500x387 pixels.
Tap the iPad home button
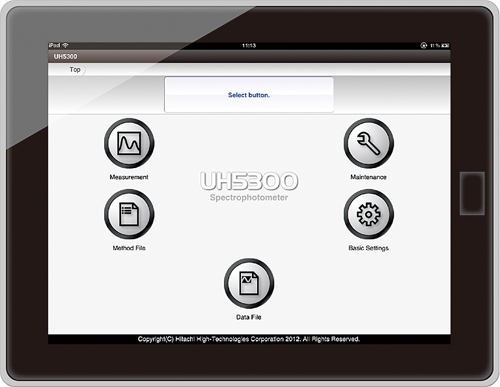472,193
